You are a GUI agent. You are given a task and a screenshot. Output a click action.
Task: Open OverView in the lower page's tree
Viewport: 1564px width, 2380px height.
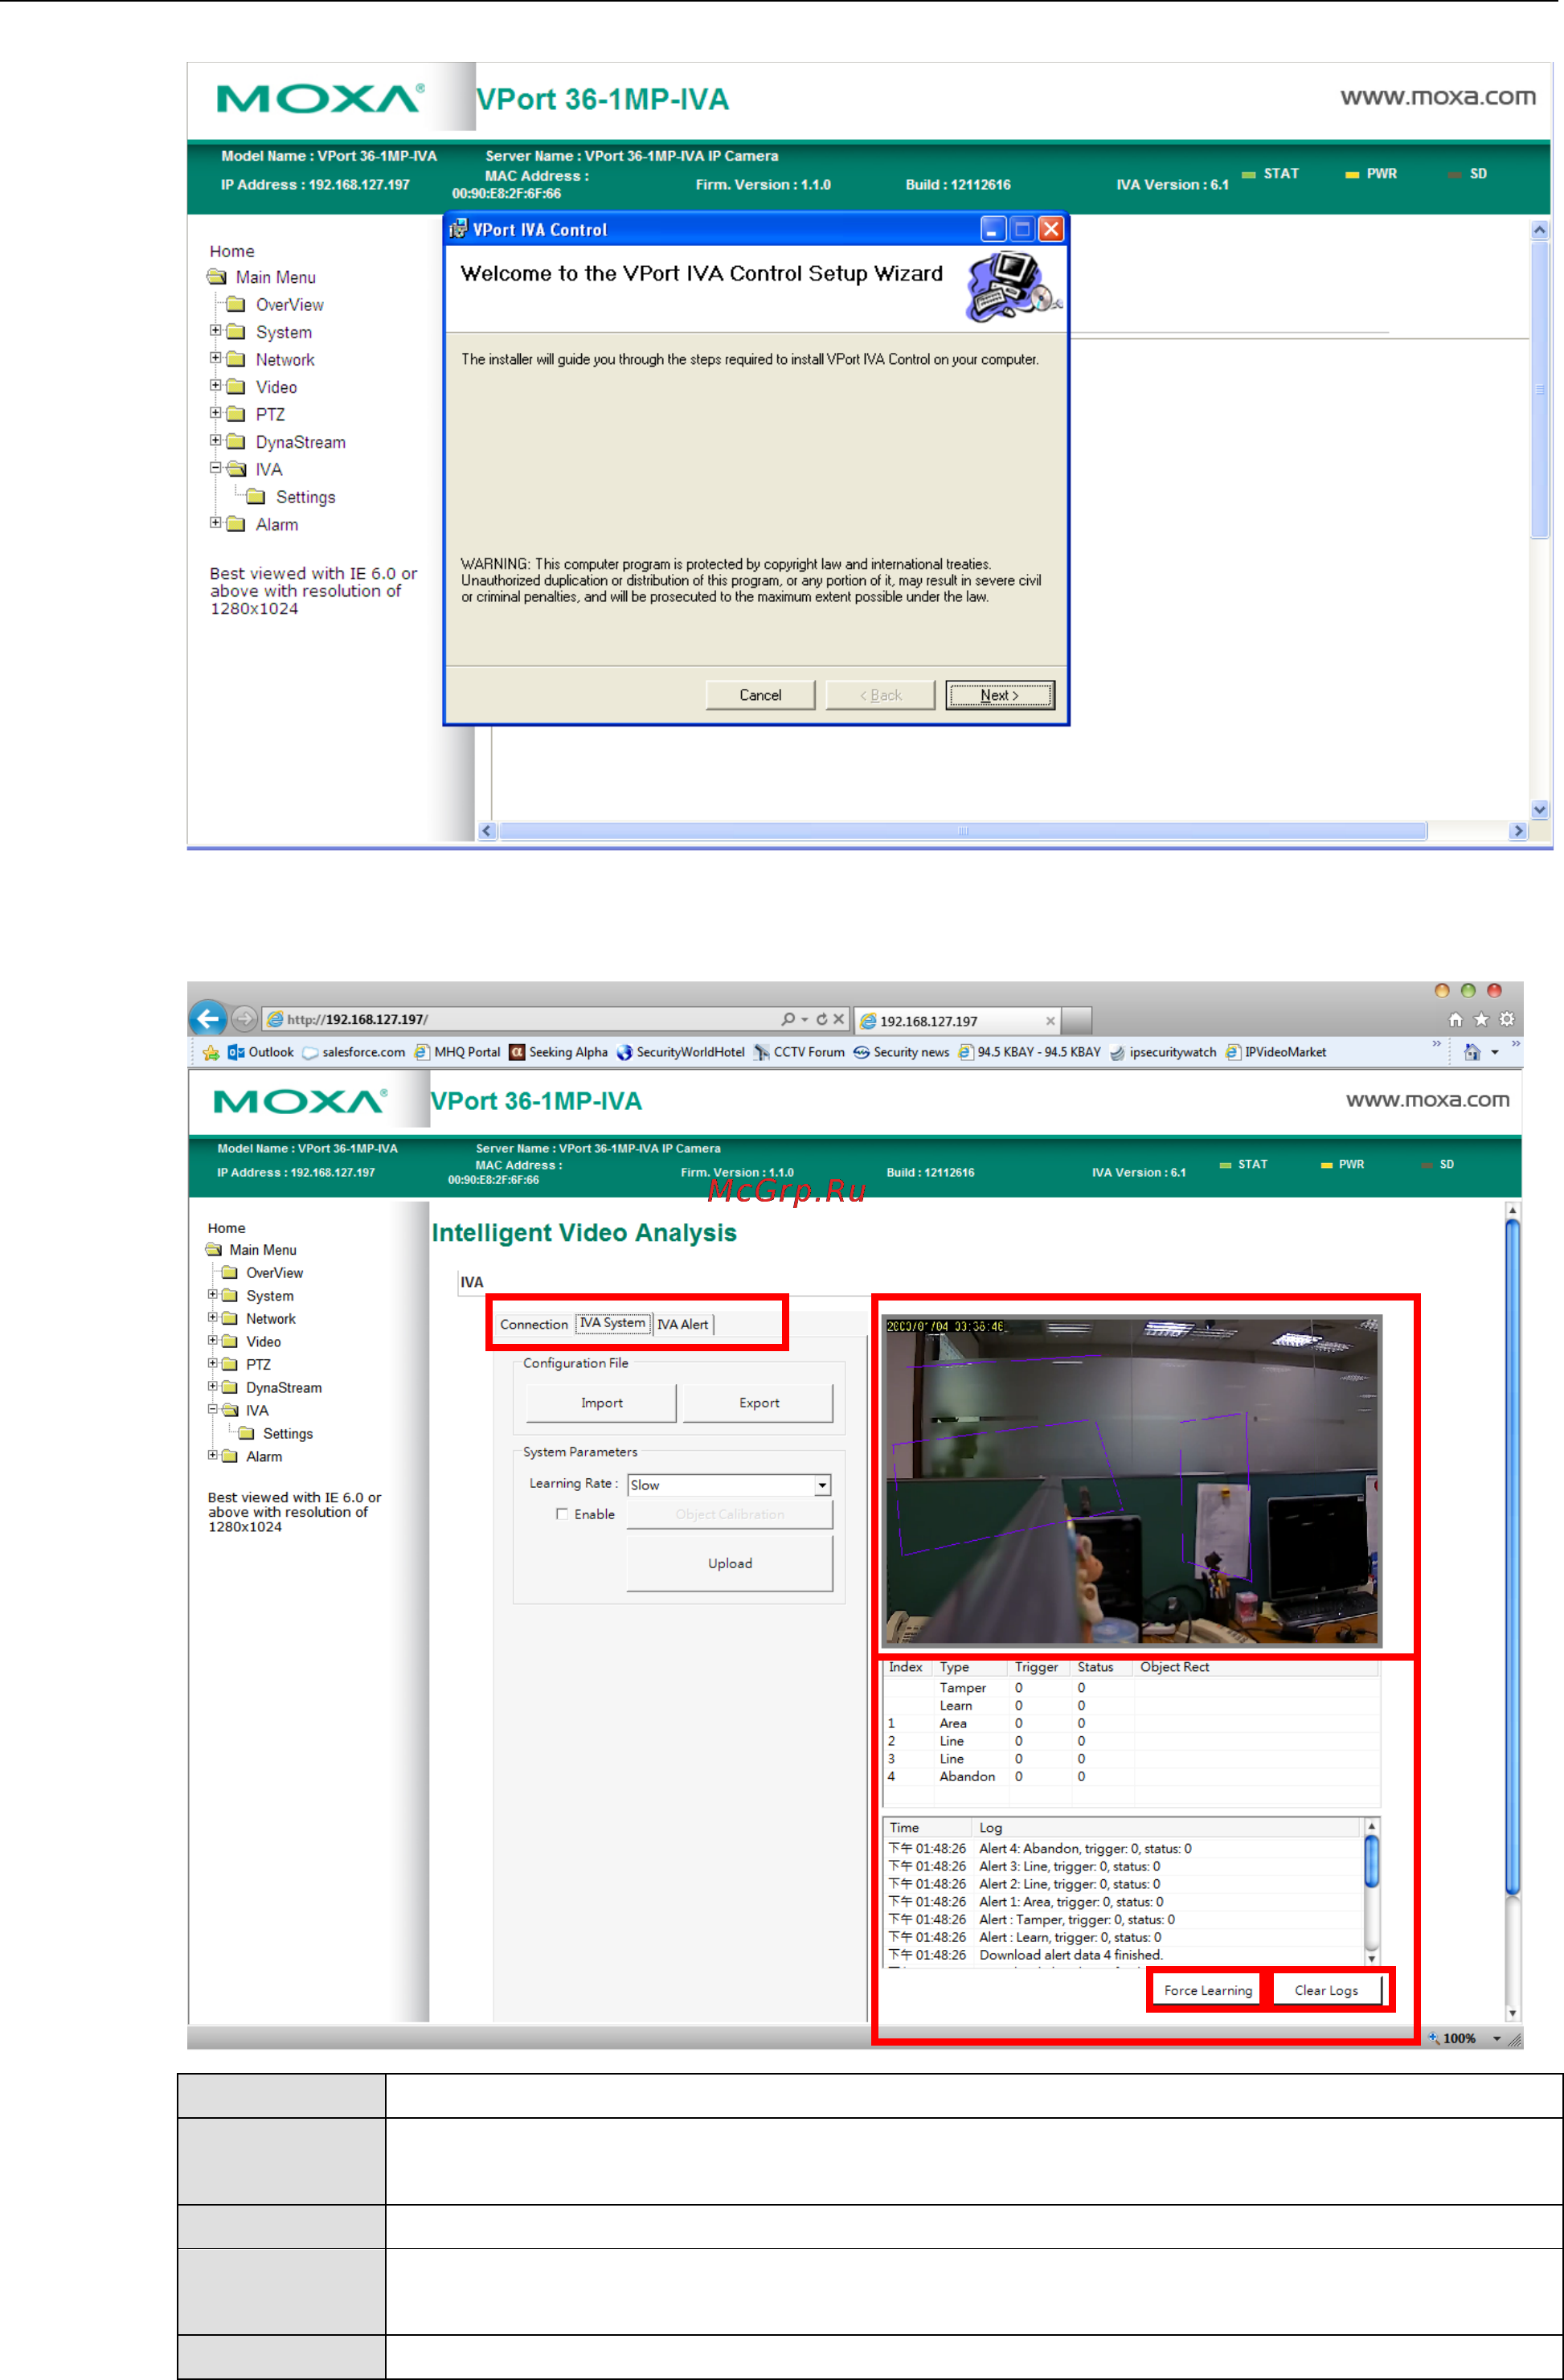click(275, 1273)
